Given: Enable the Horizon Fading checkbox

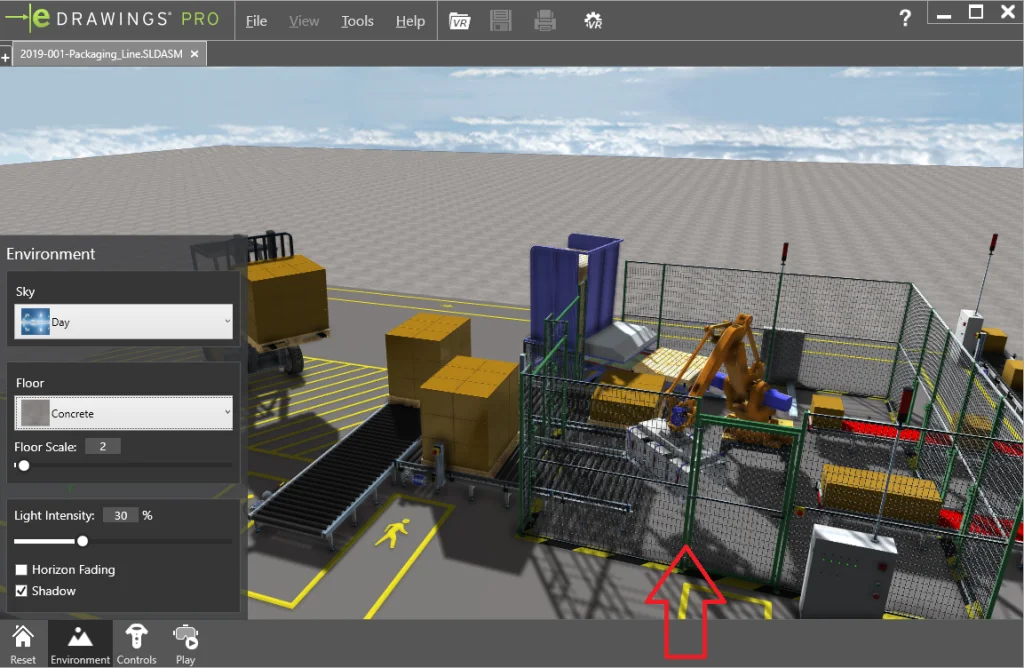Looking at the screenshot, I should 21,570.
